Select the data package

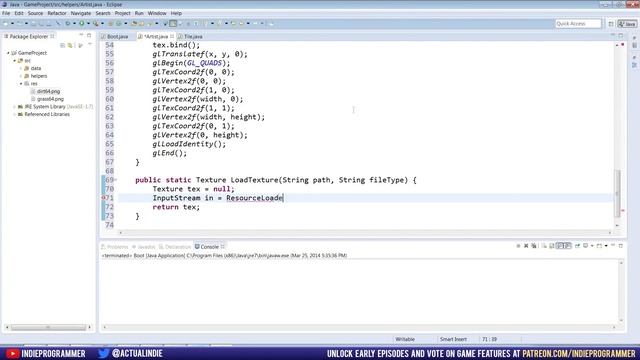click(x=36, y=69)
